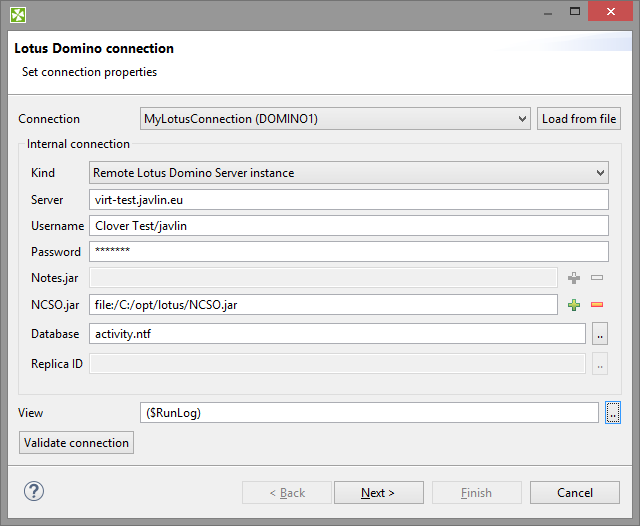Click the Database name field

point(337,334)
